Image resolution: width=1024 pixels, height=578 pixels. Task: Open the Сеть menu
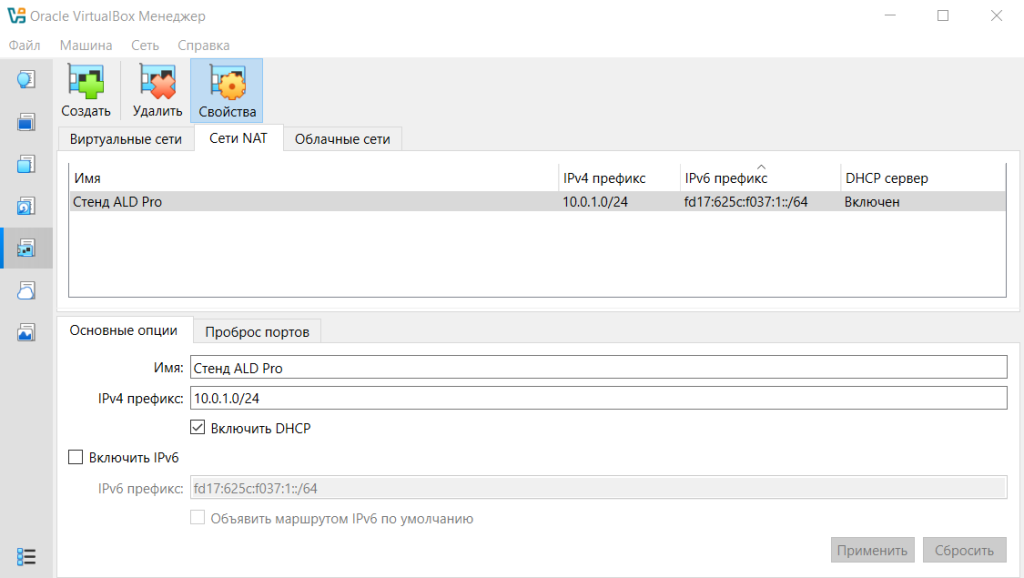[145, 45]
